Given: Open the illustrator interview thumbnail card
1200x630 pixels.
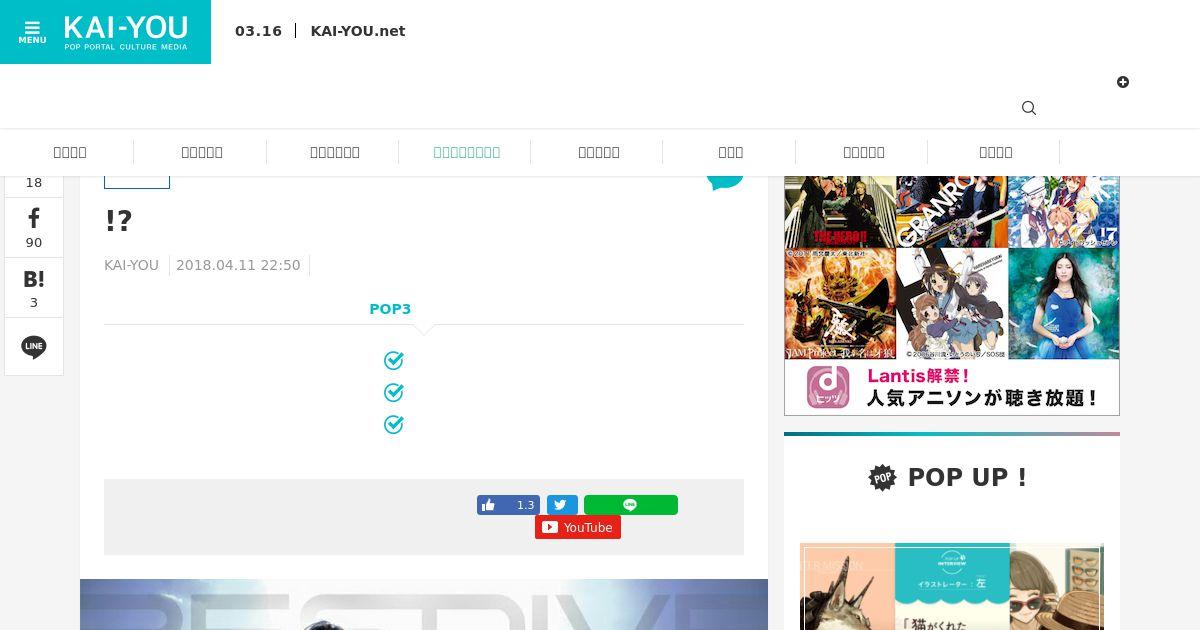Looking at the screenshot, I should pyautogui.click(x=952, y=587).
